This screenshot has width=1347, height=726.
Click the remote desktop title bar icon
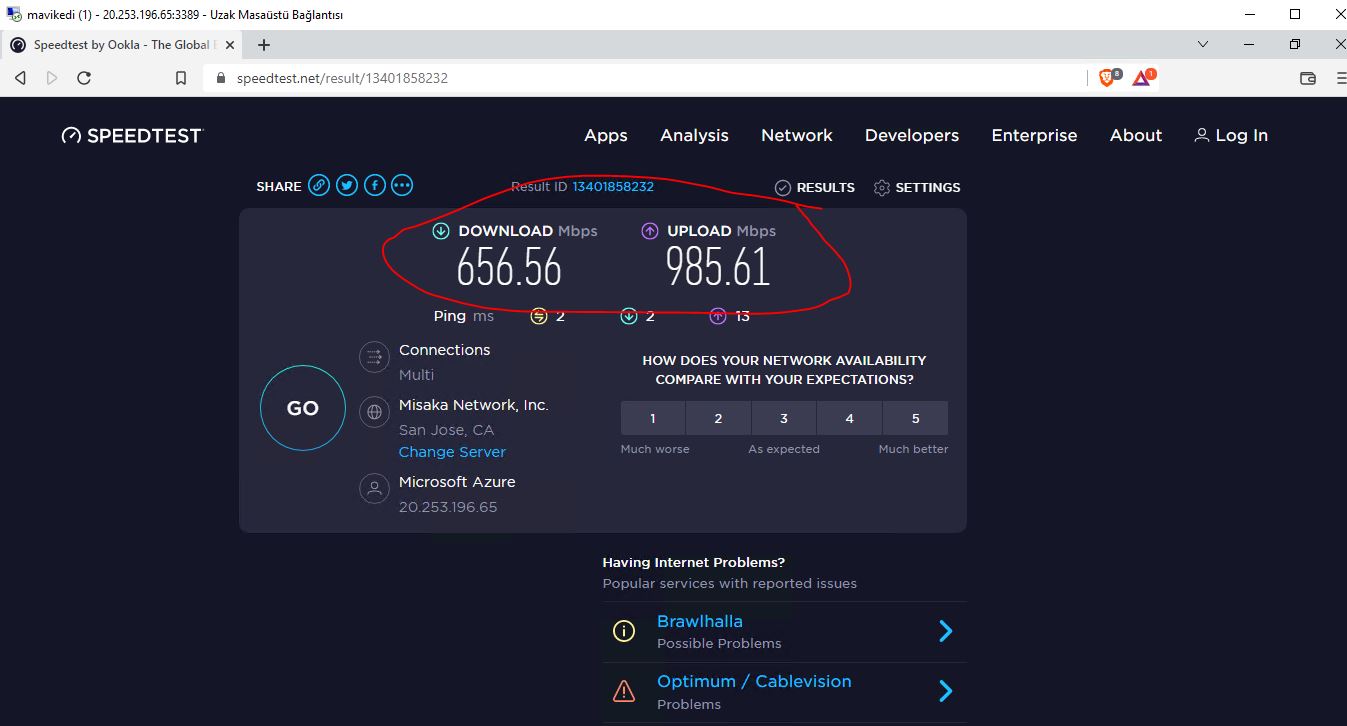coord(13,14)
